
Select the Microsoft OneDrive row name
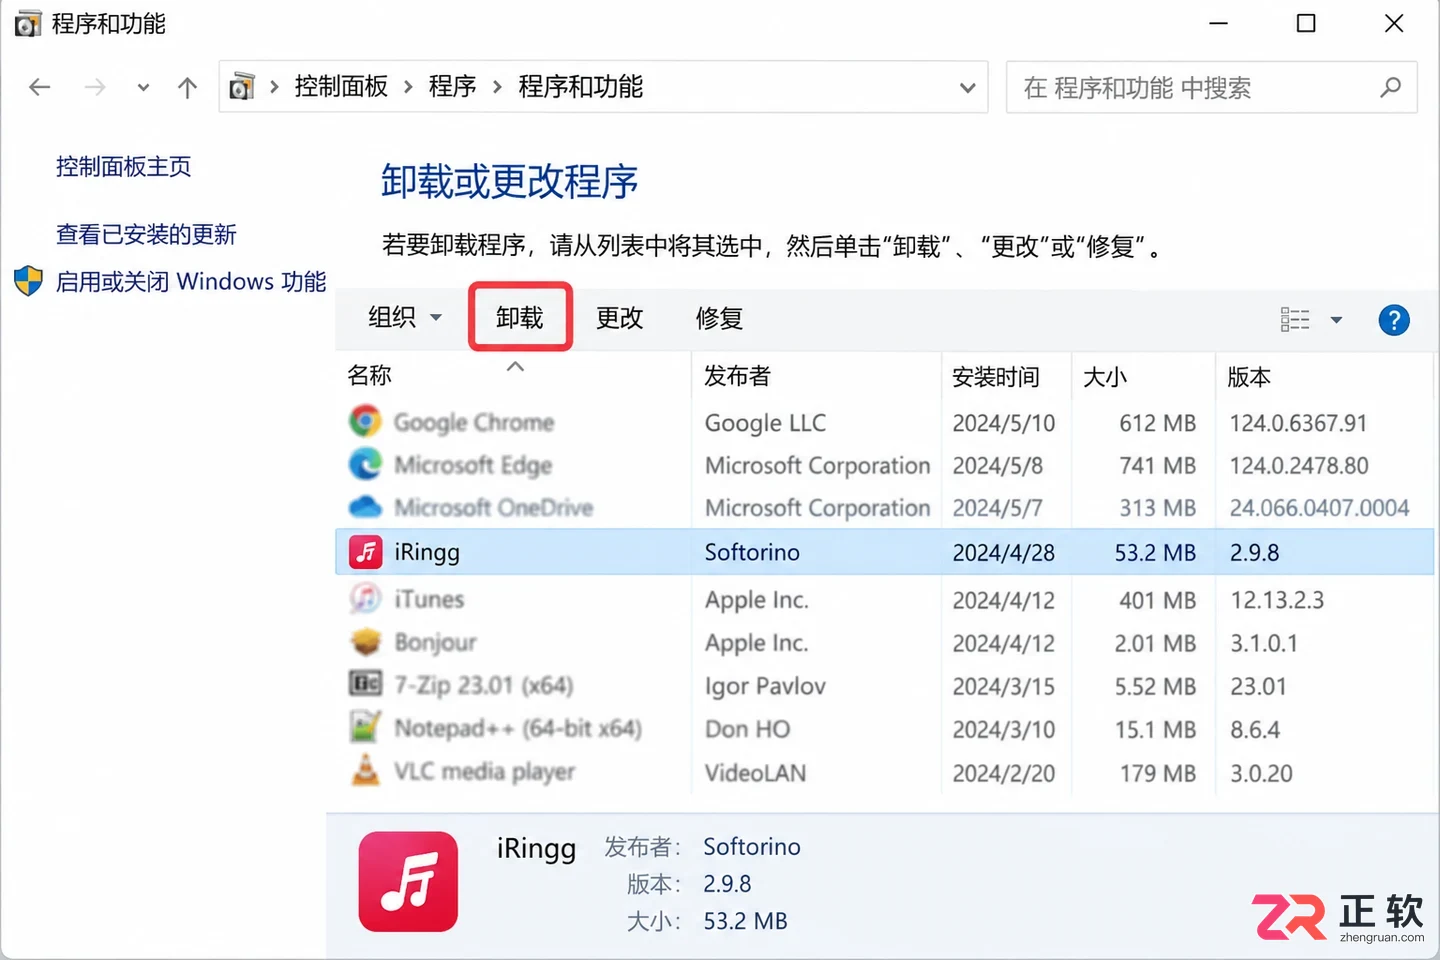[x=494, y=507]
